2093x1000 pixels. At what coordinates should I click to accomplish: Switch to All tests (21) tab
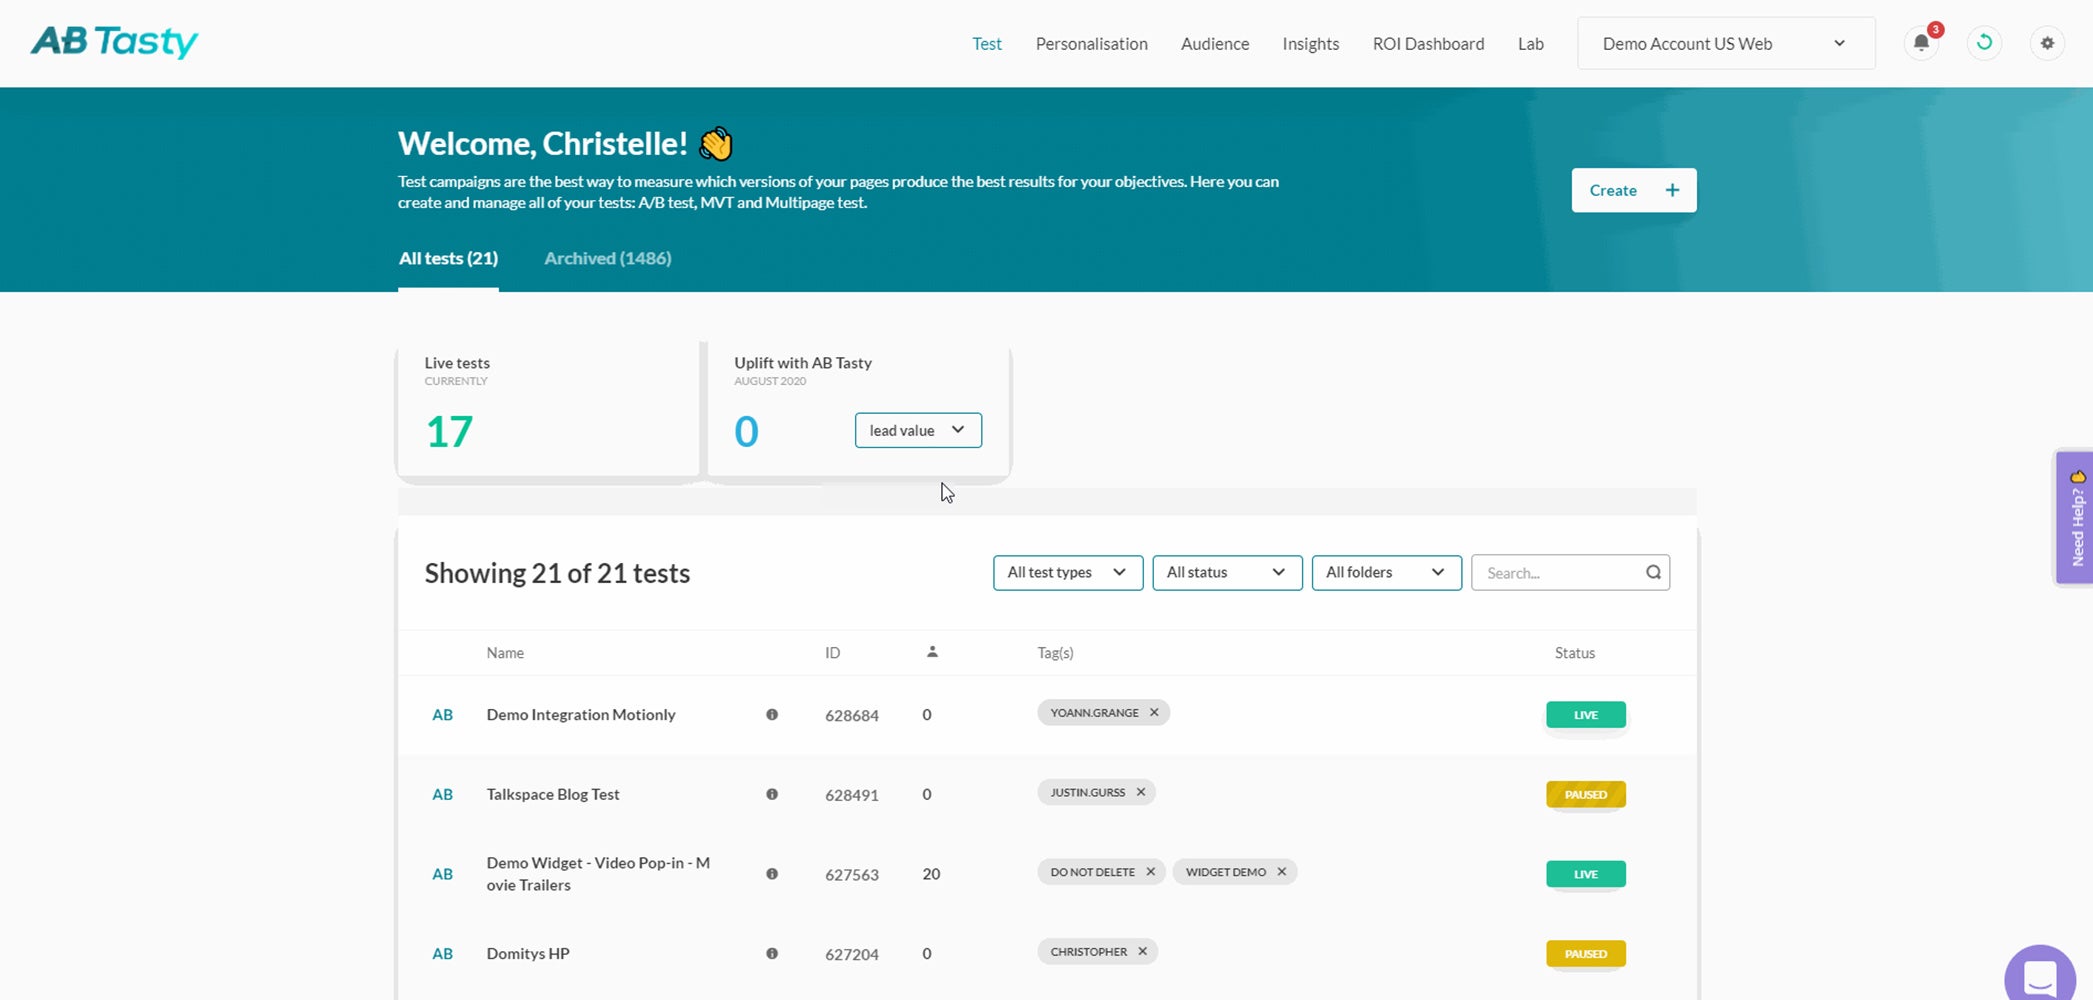pos(448,258)
